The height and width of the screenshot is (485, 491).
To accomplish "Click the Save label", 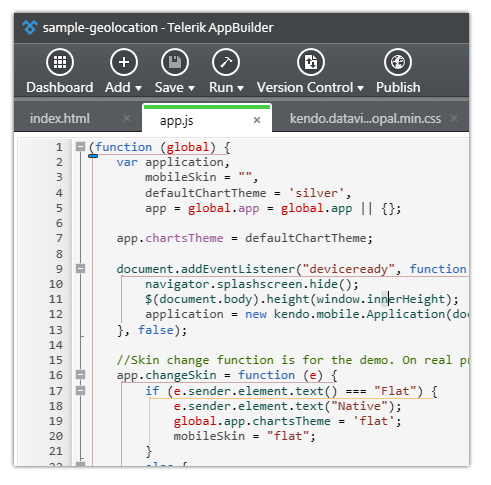I will coord(169,87).
